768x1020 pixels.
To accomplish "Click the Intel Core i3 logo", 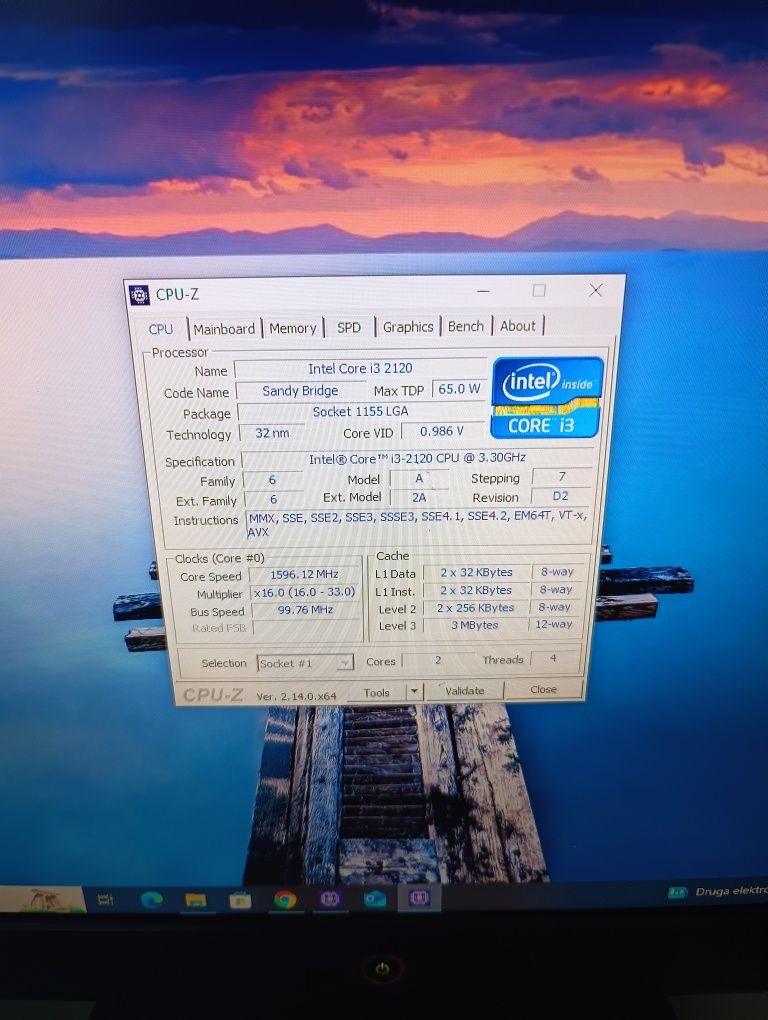I will tap(548, 397).
